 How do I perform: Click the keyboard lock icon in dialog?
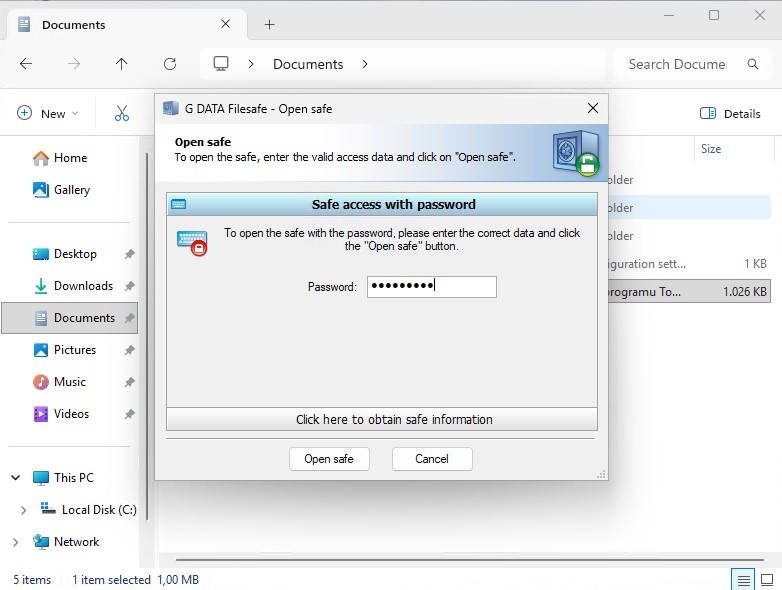(192, 242)
